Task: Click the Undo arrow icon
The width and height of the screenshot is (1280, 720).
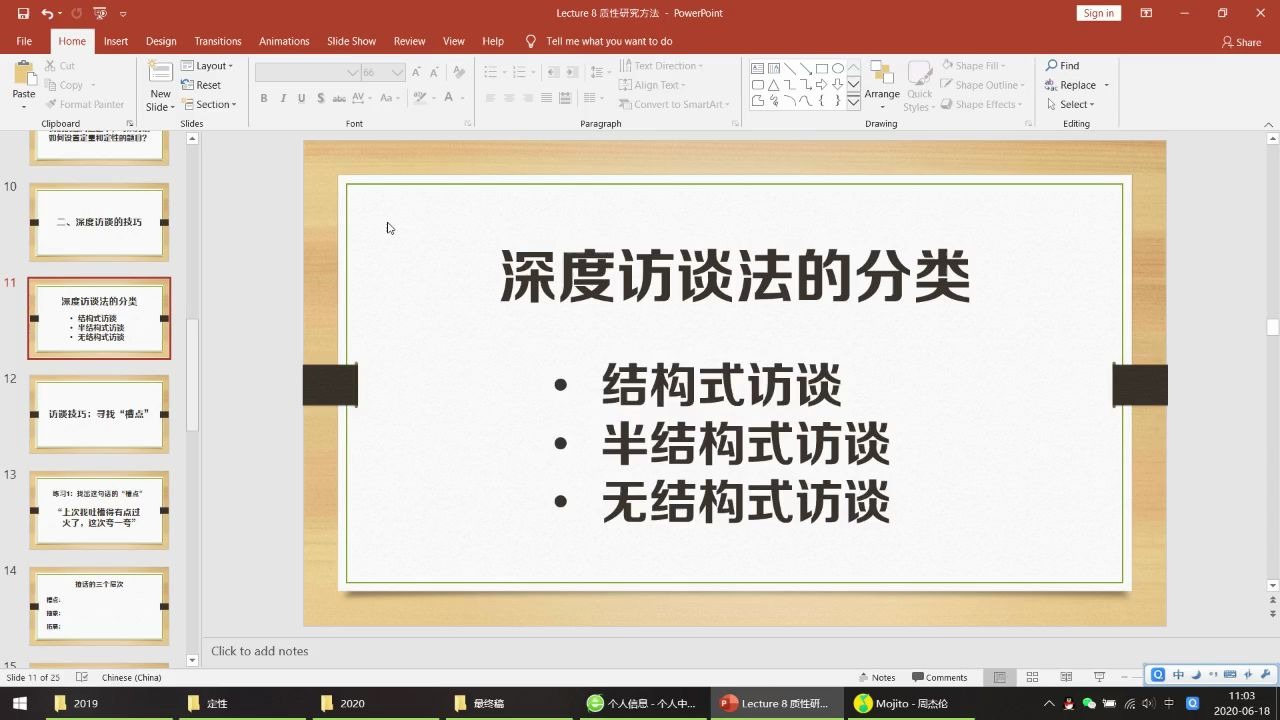Action: (x=47, y=14)
